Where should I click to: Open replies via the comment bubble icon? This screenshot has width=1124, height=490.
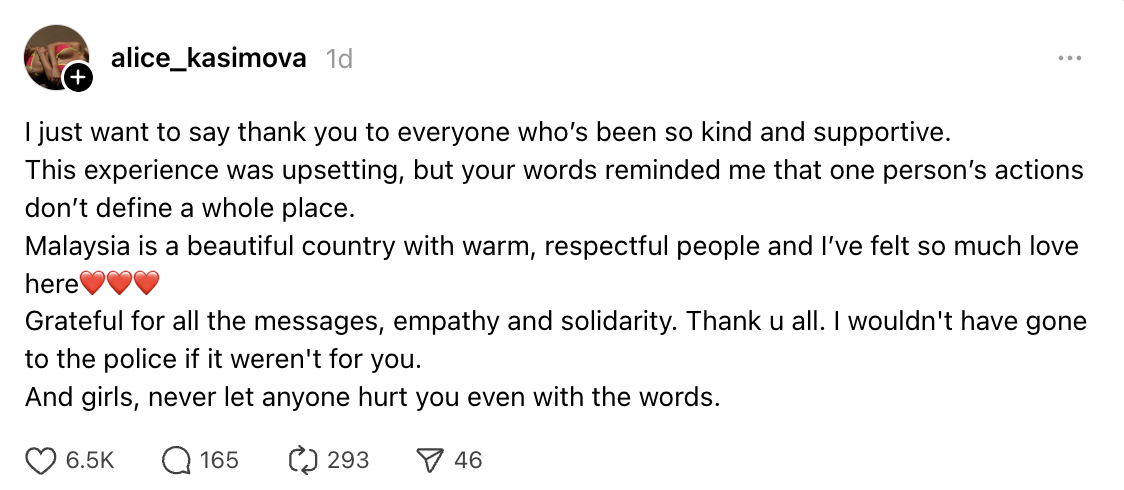point(176,460)
